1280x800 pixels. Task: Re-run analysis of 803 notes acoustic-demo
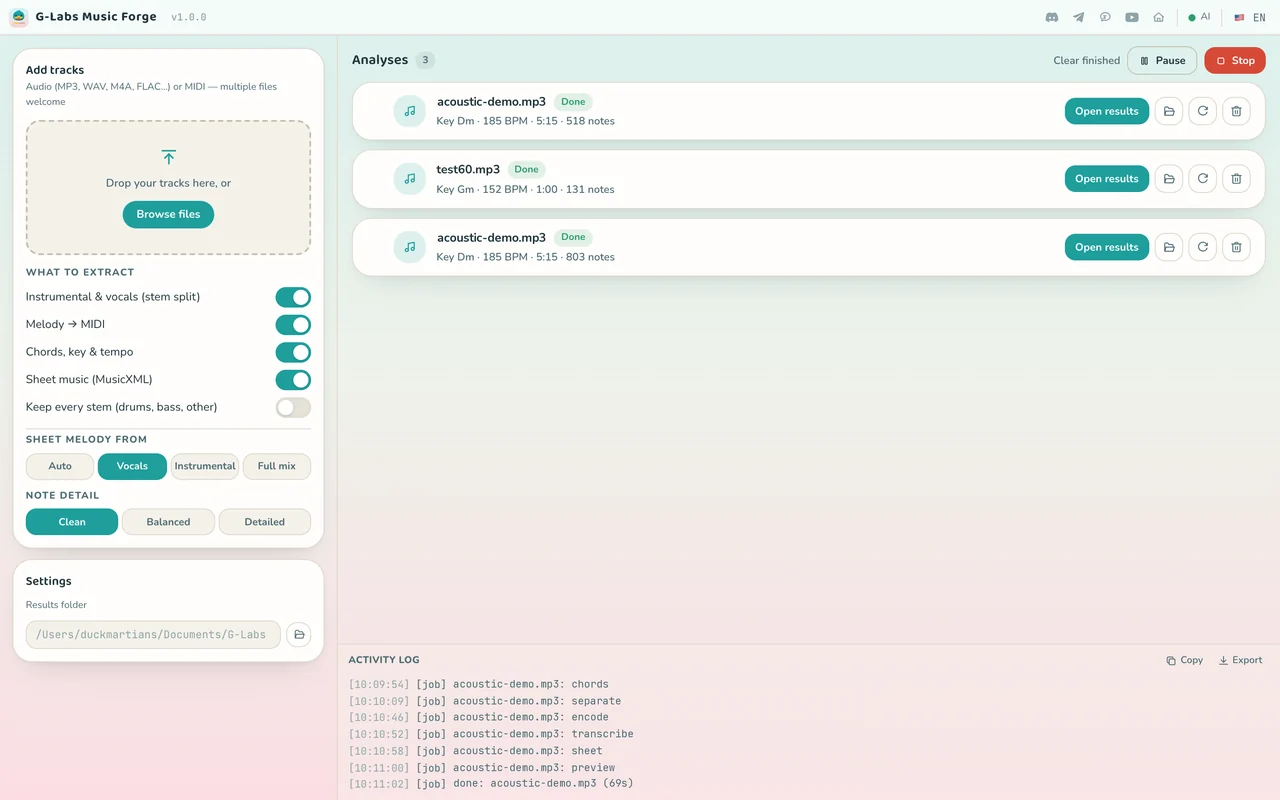pyautogui.click(x=1203, y=247)
